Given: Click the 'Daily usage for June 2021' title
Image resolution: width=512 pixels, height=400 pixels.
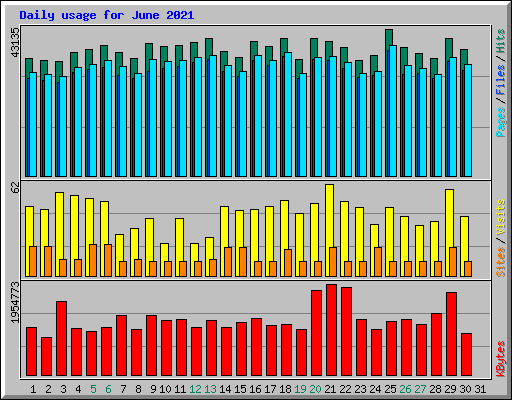Looking at the screenshot, I should pos(106,15).
